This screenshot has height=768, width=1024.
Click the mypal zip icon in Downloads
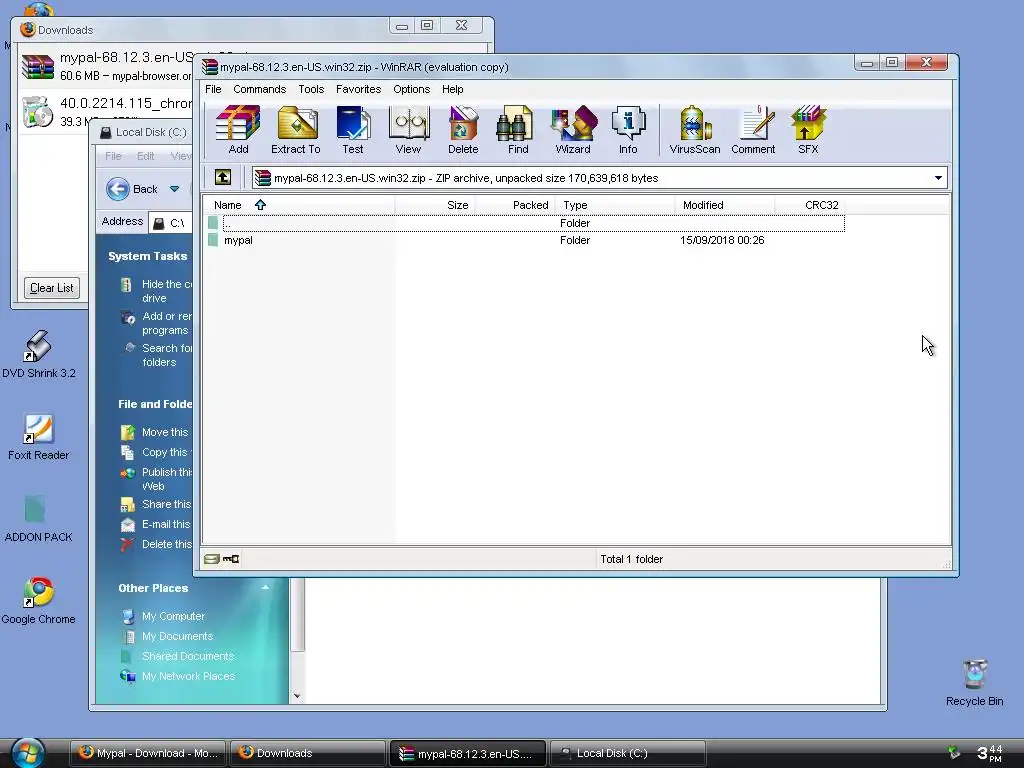pyautogui.click(x=37, y=67)
